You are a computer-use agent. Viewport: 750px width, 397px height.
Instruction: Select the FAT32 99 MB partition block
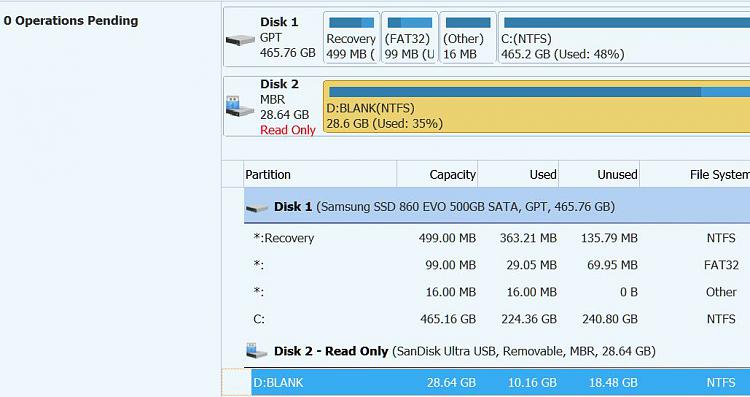[410, 37]
